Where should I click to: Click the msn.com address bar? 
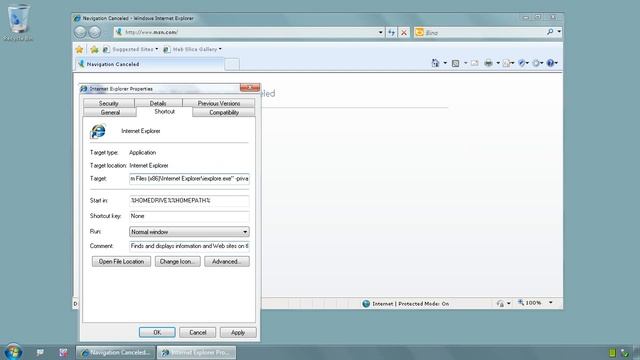245,32
